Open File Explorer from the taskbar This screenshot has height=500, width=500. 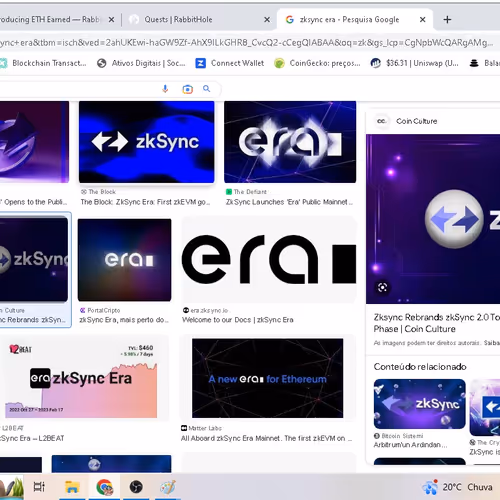[72, 487]
